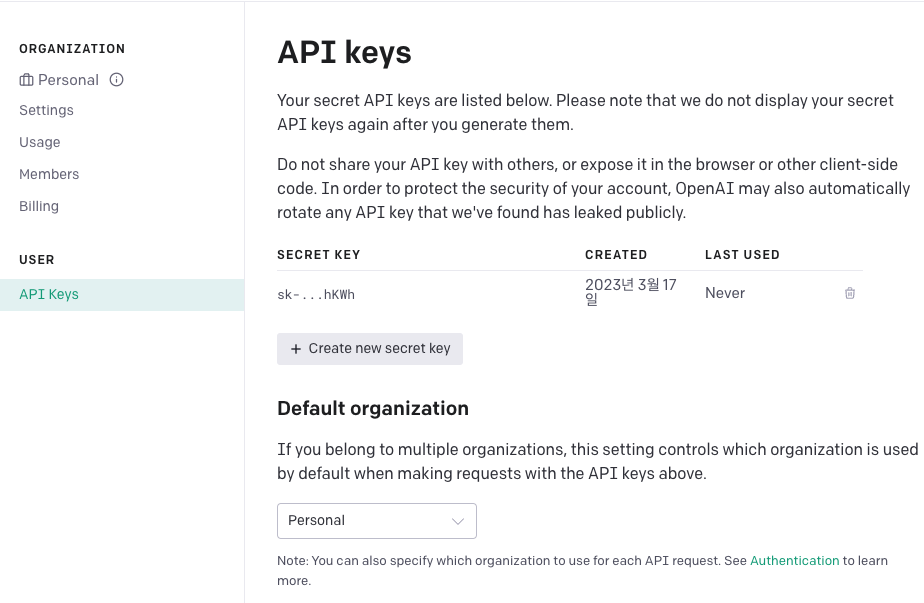Follow the Authentication link in note
This screenshot has height=603, width=924.
[794, 561]
